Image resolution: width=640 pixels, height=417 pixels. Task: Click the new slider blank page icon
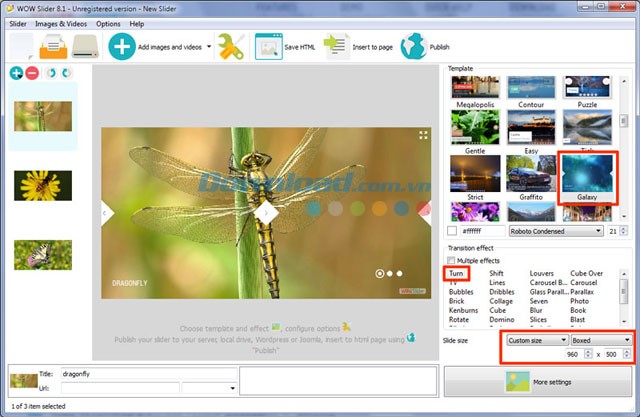tap(20, 46)
